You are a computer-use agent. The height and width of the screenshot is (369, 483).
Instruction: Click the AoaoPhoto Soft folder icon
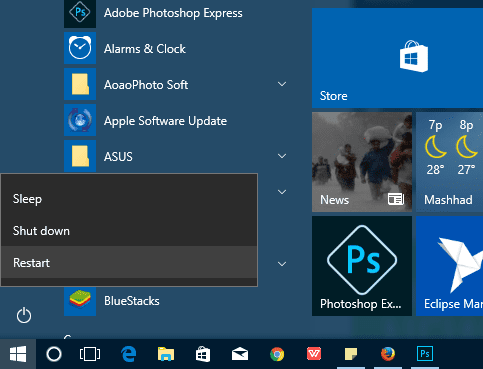(x=80, y=84)
